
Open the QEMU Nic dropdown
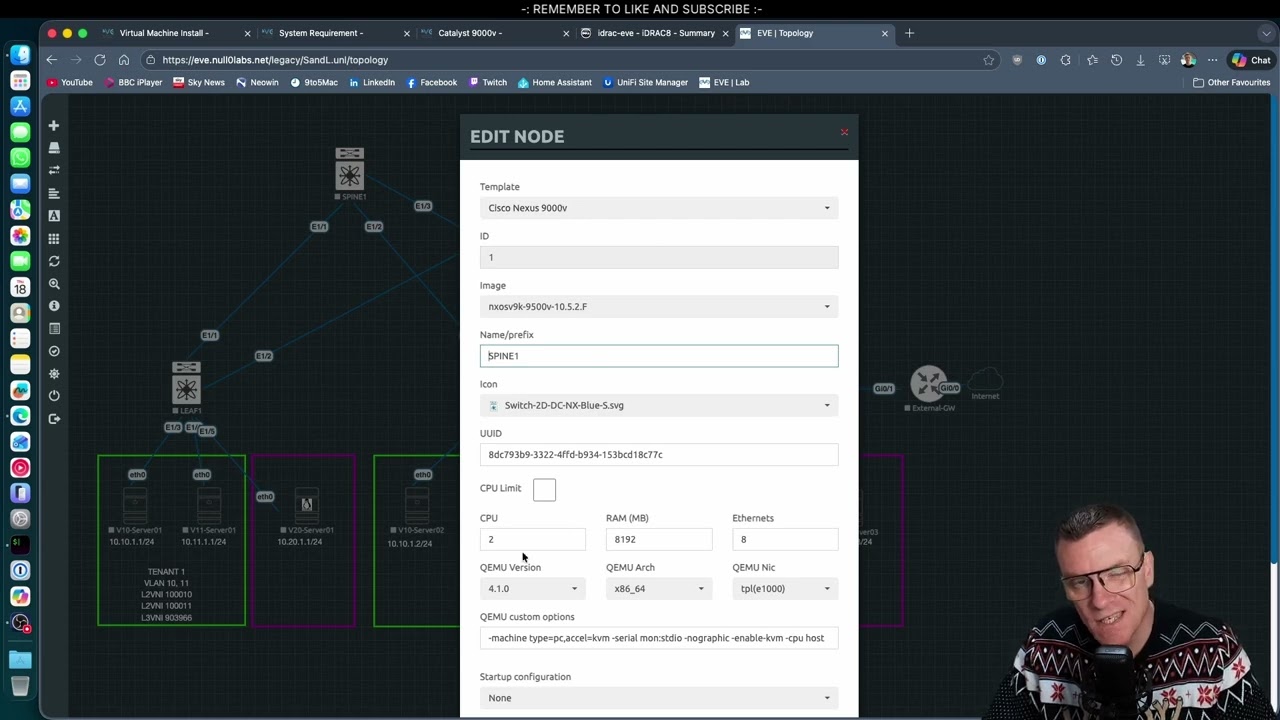point(785,589)
